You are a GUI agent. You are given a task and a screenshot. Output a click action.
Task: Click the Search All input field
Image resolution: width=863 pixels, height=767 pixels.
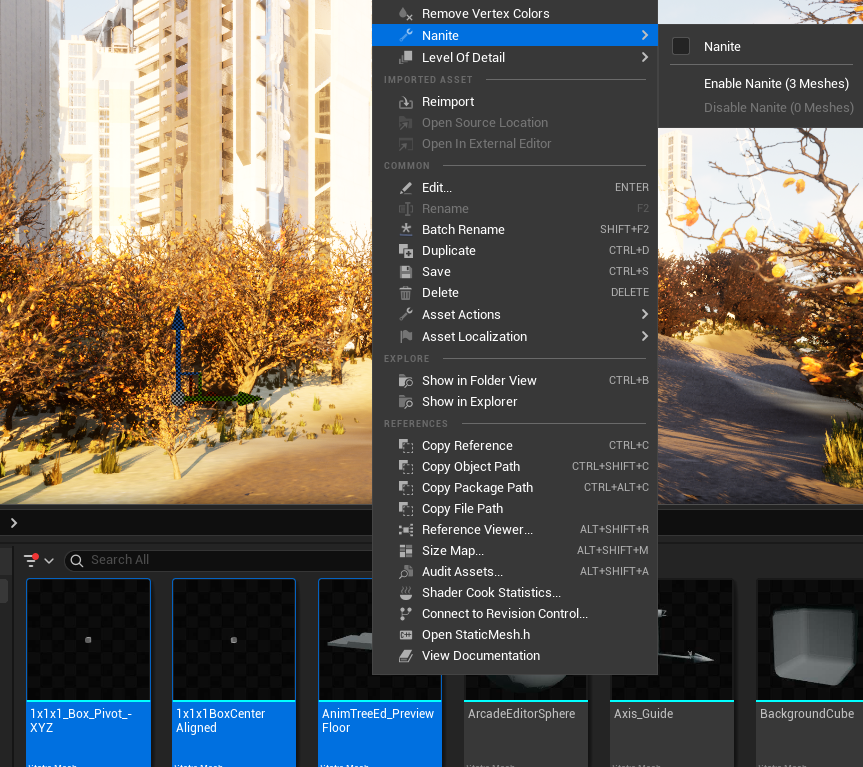(x=220, y=560)
